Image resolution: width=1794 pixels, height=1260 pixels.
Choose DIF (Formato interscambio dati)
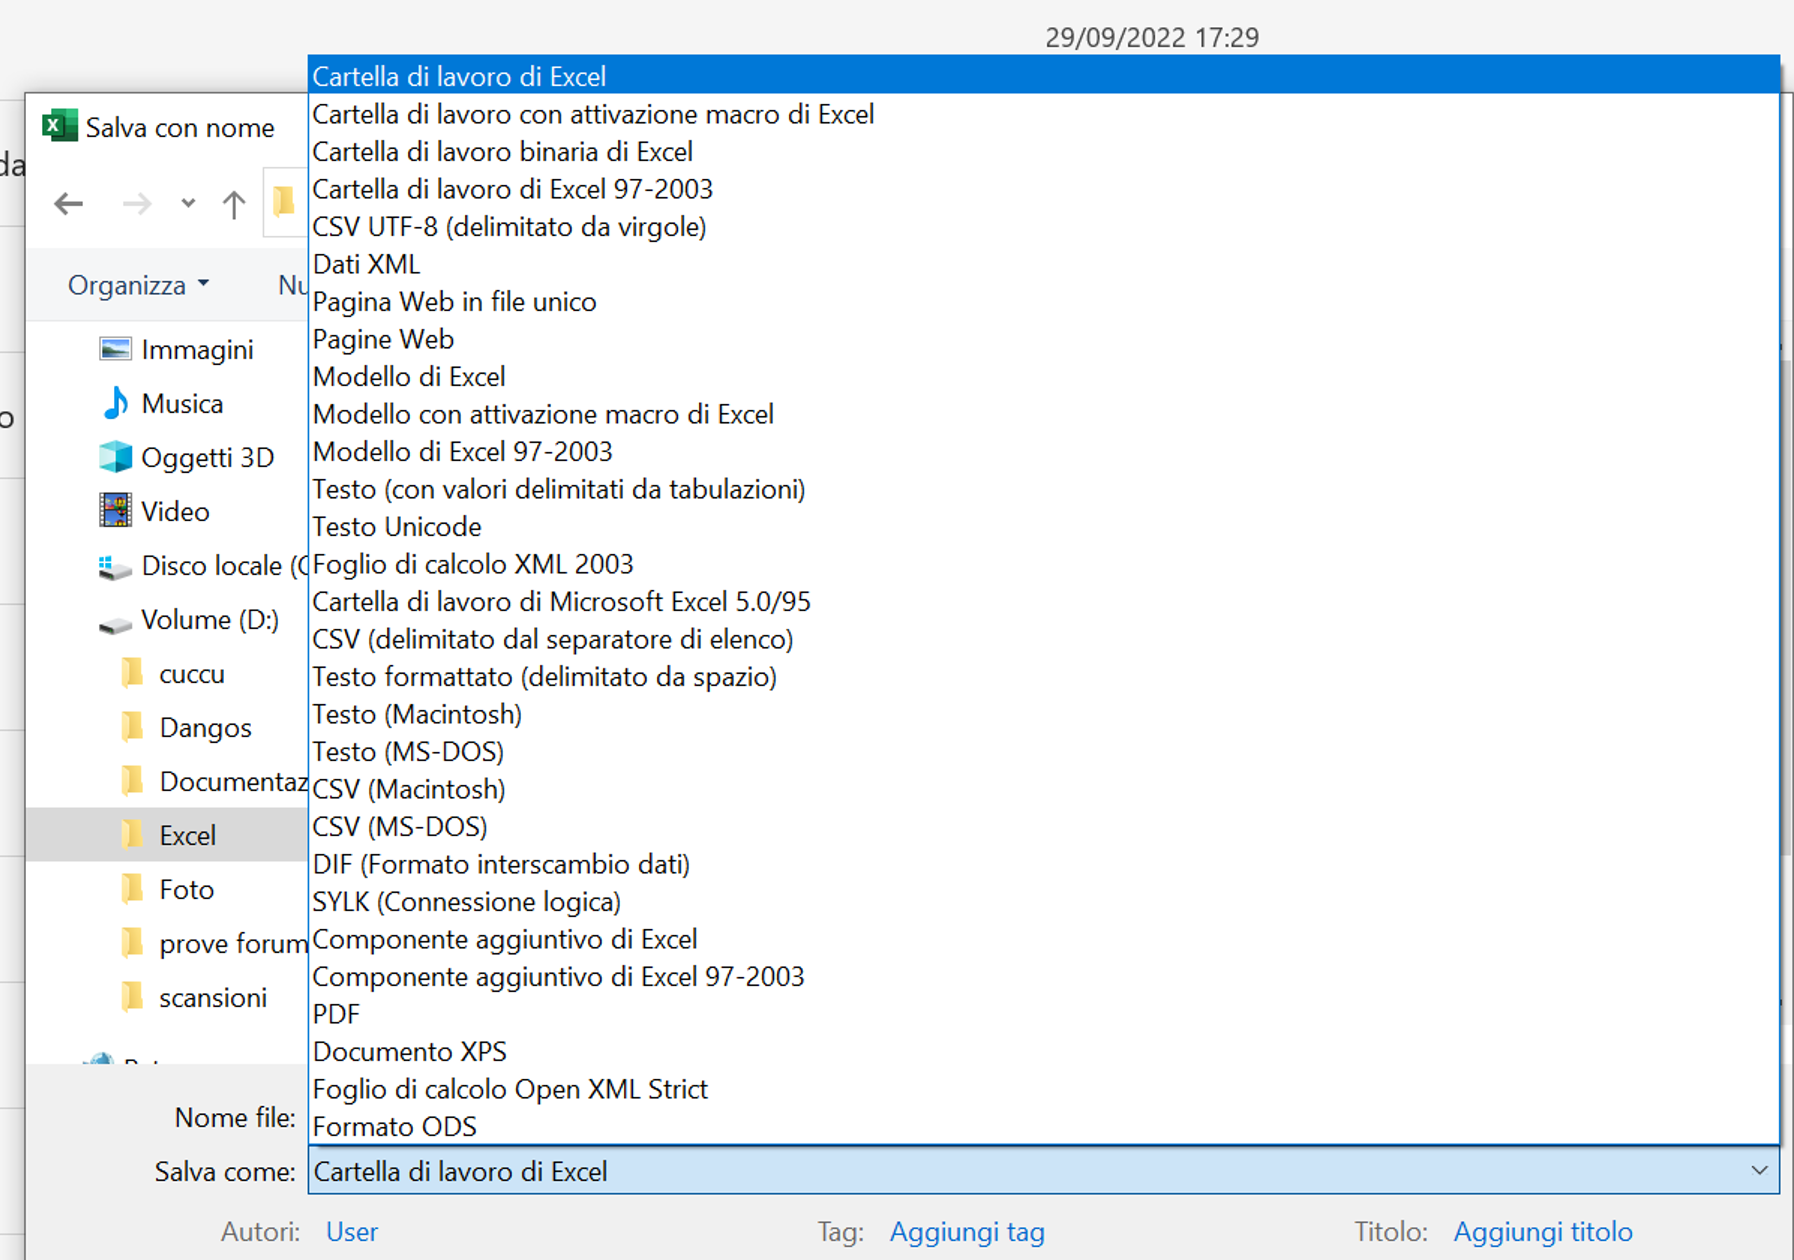point(1044,864)
